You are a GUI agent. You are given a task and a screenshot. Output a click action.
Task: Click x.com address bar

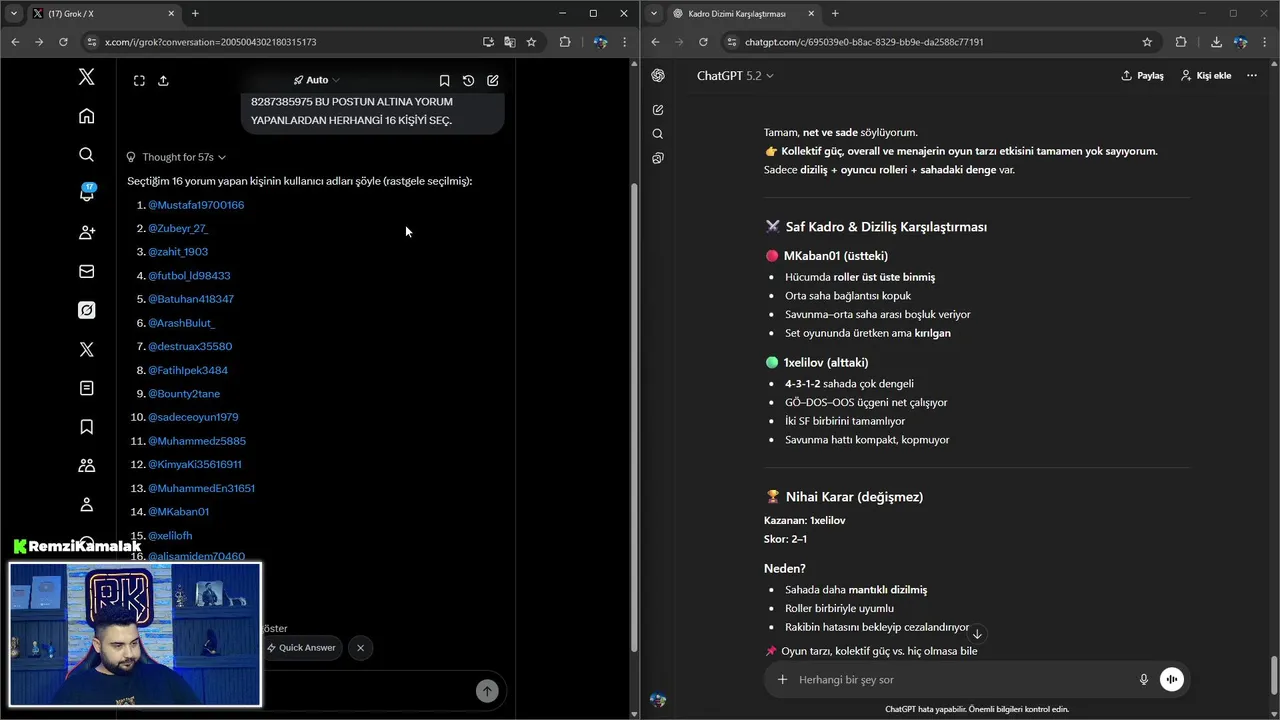coord(280,42)
